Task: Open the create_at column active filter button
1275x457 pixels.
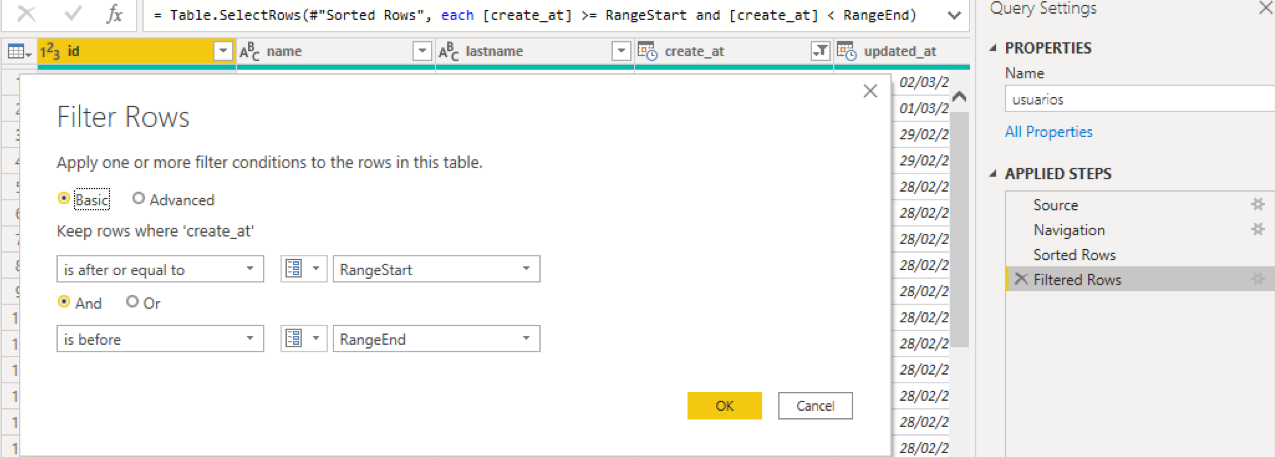Action: click(821, 51)
